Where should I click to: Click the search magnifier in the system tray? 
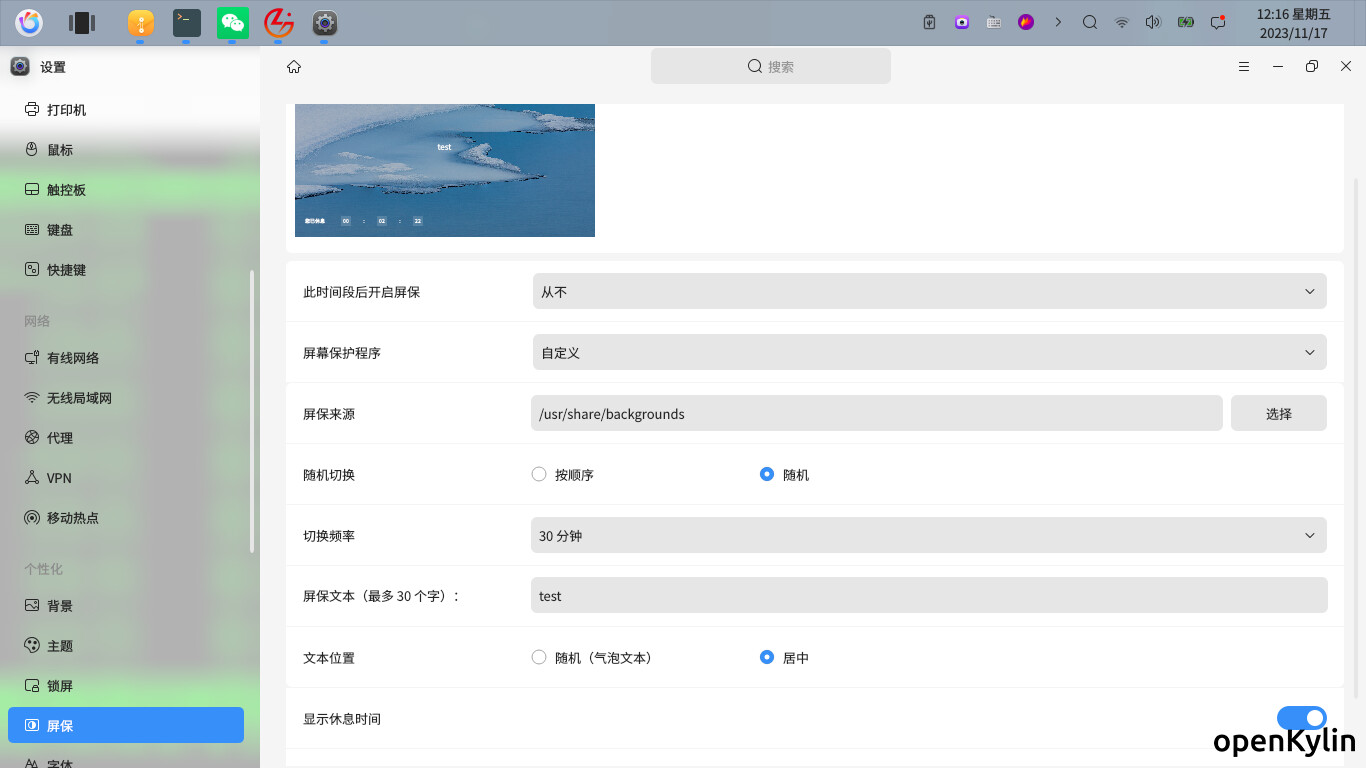pos(1090,22)
